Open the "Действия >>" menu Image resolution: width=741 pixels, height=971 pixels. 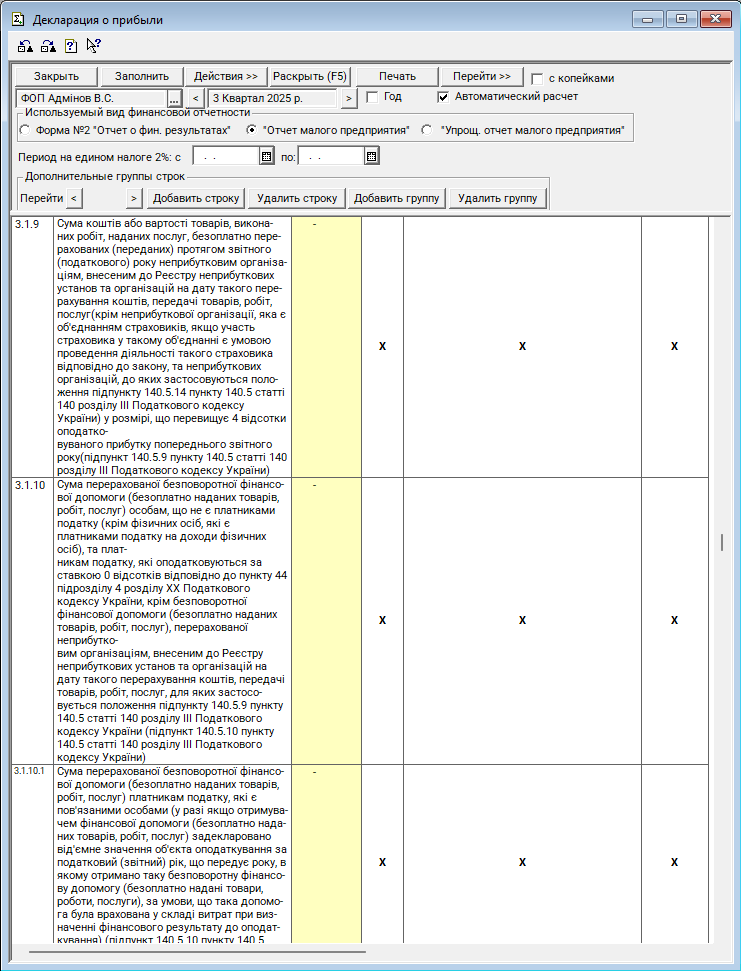click(225, 77)
